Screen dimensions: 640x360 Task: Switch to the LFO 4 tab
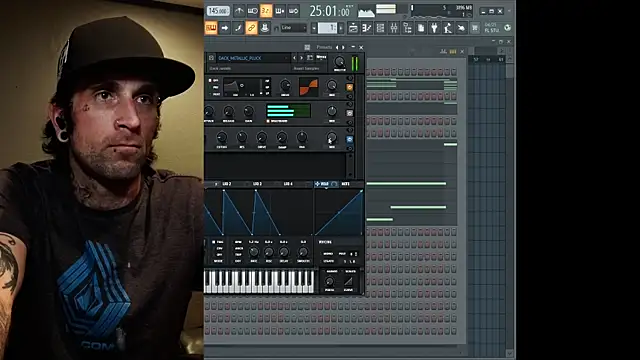pyautogui.click(x=288, y=184)
